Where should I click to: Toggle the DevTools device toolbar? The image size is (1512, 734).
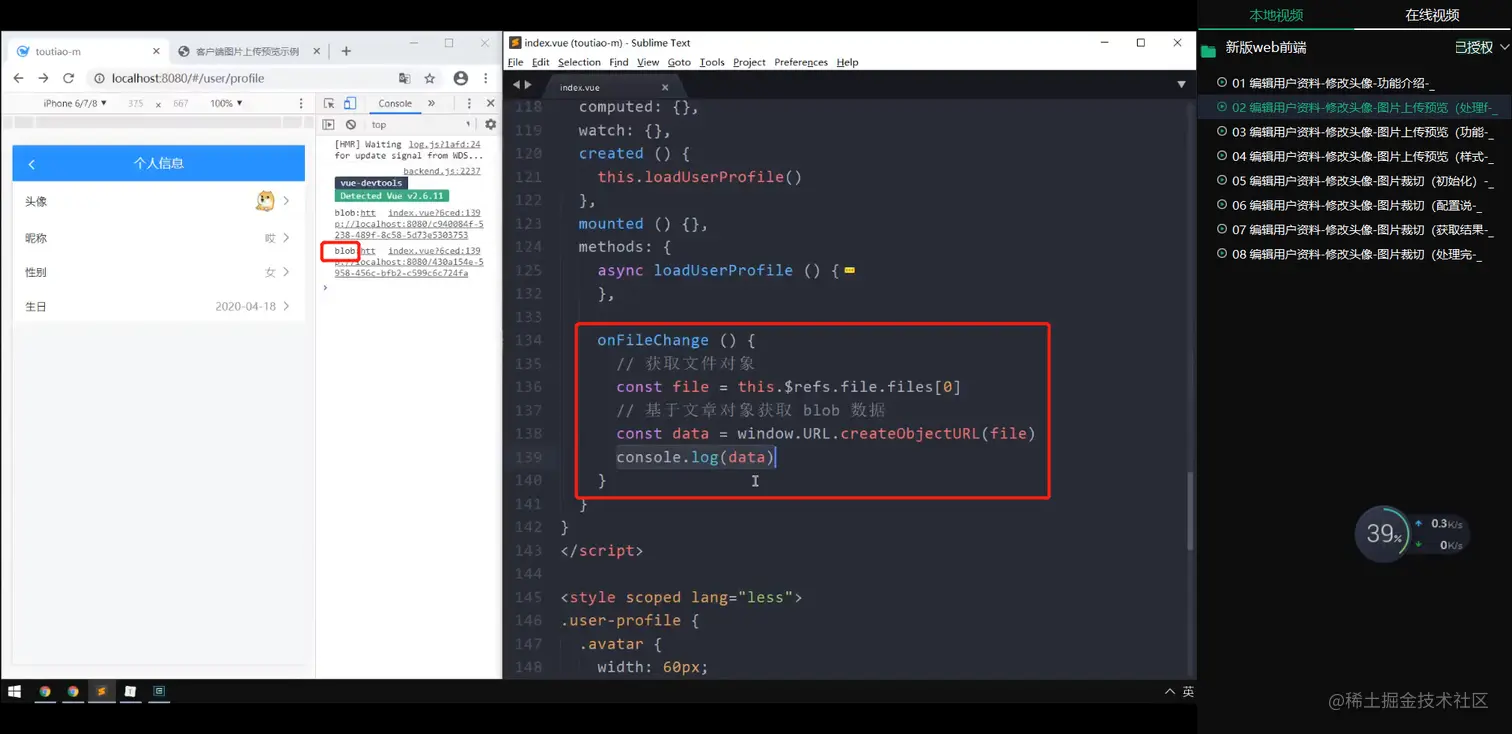click(x=350, y=103)
